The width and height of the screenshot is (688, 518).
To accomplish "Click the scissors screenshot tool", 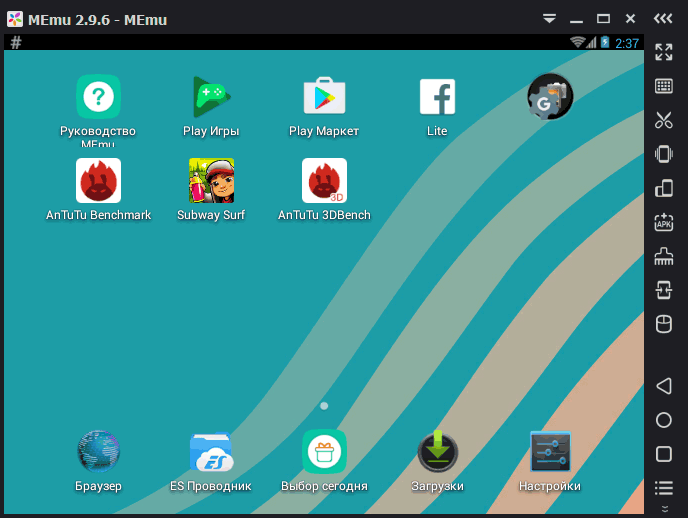I will [x=663, y=120].
